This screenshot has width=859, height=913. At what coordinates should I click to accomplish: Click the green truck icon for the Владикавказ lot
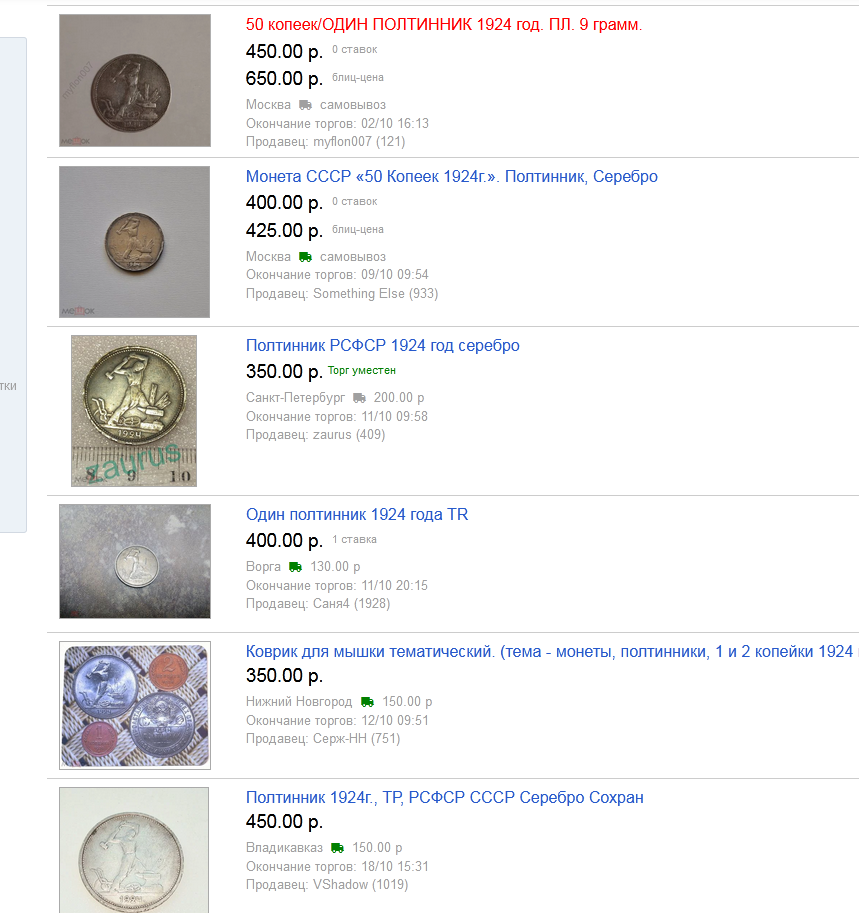(x=337, y=848)
